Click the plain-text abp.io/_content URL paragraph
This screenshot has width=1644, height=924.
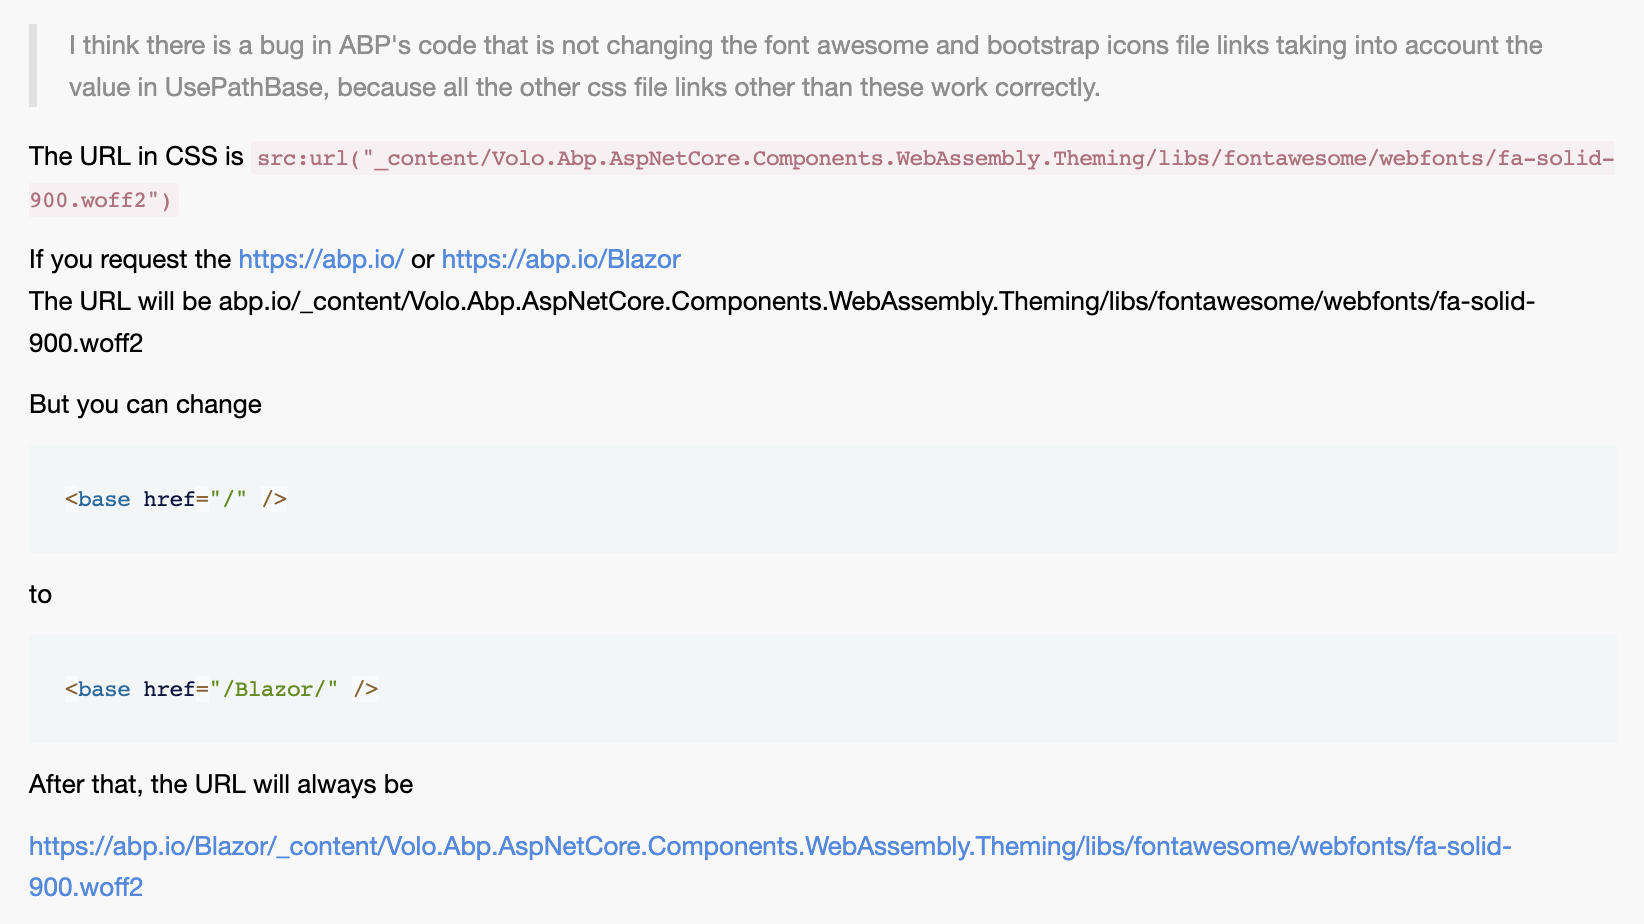(780, 302)
